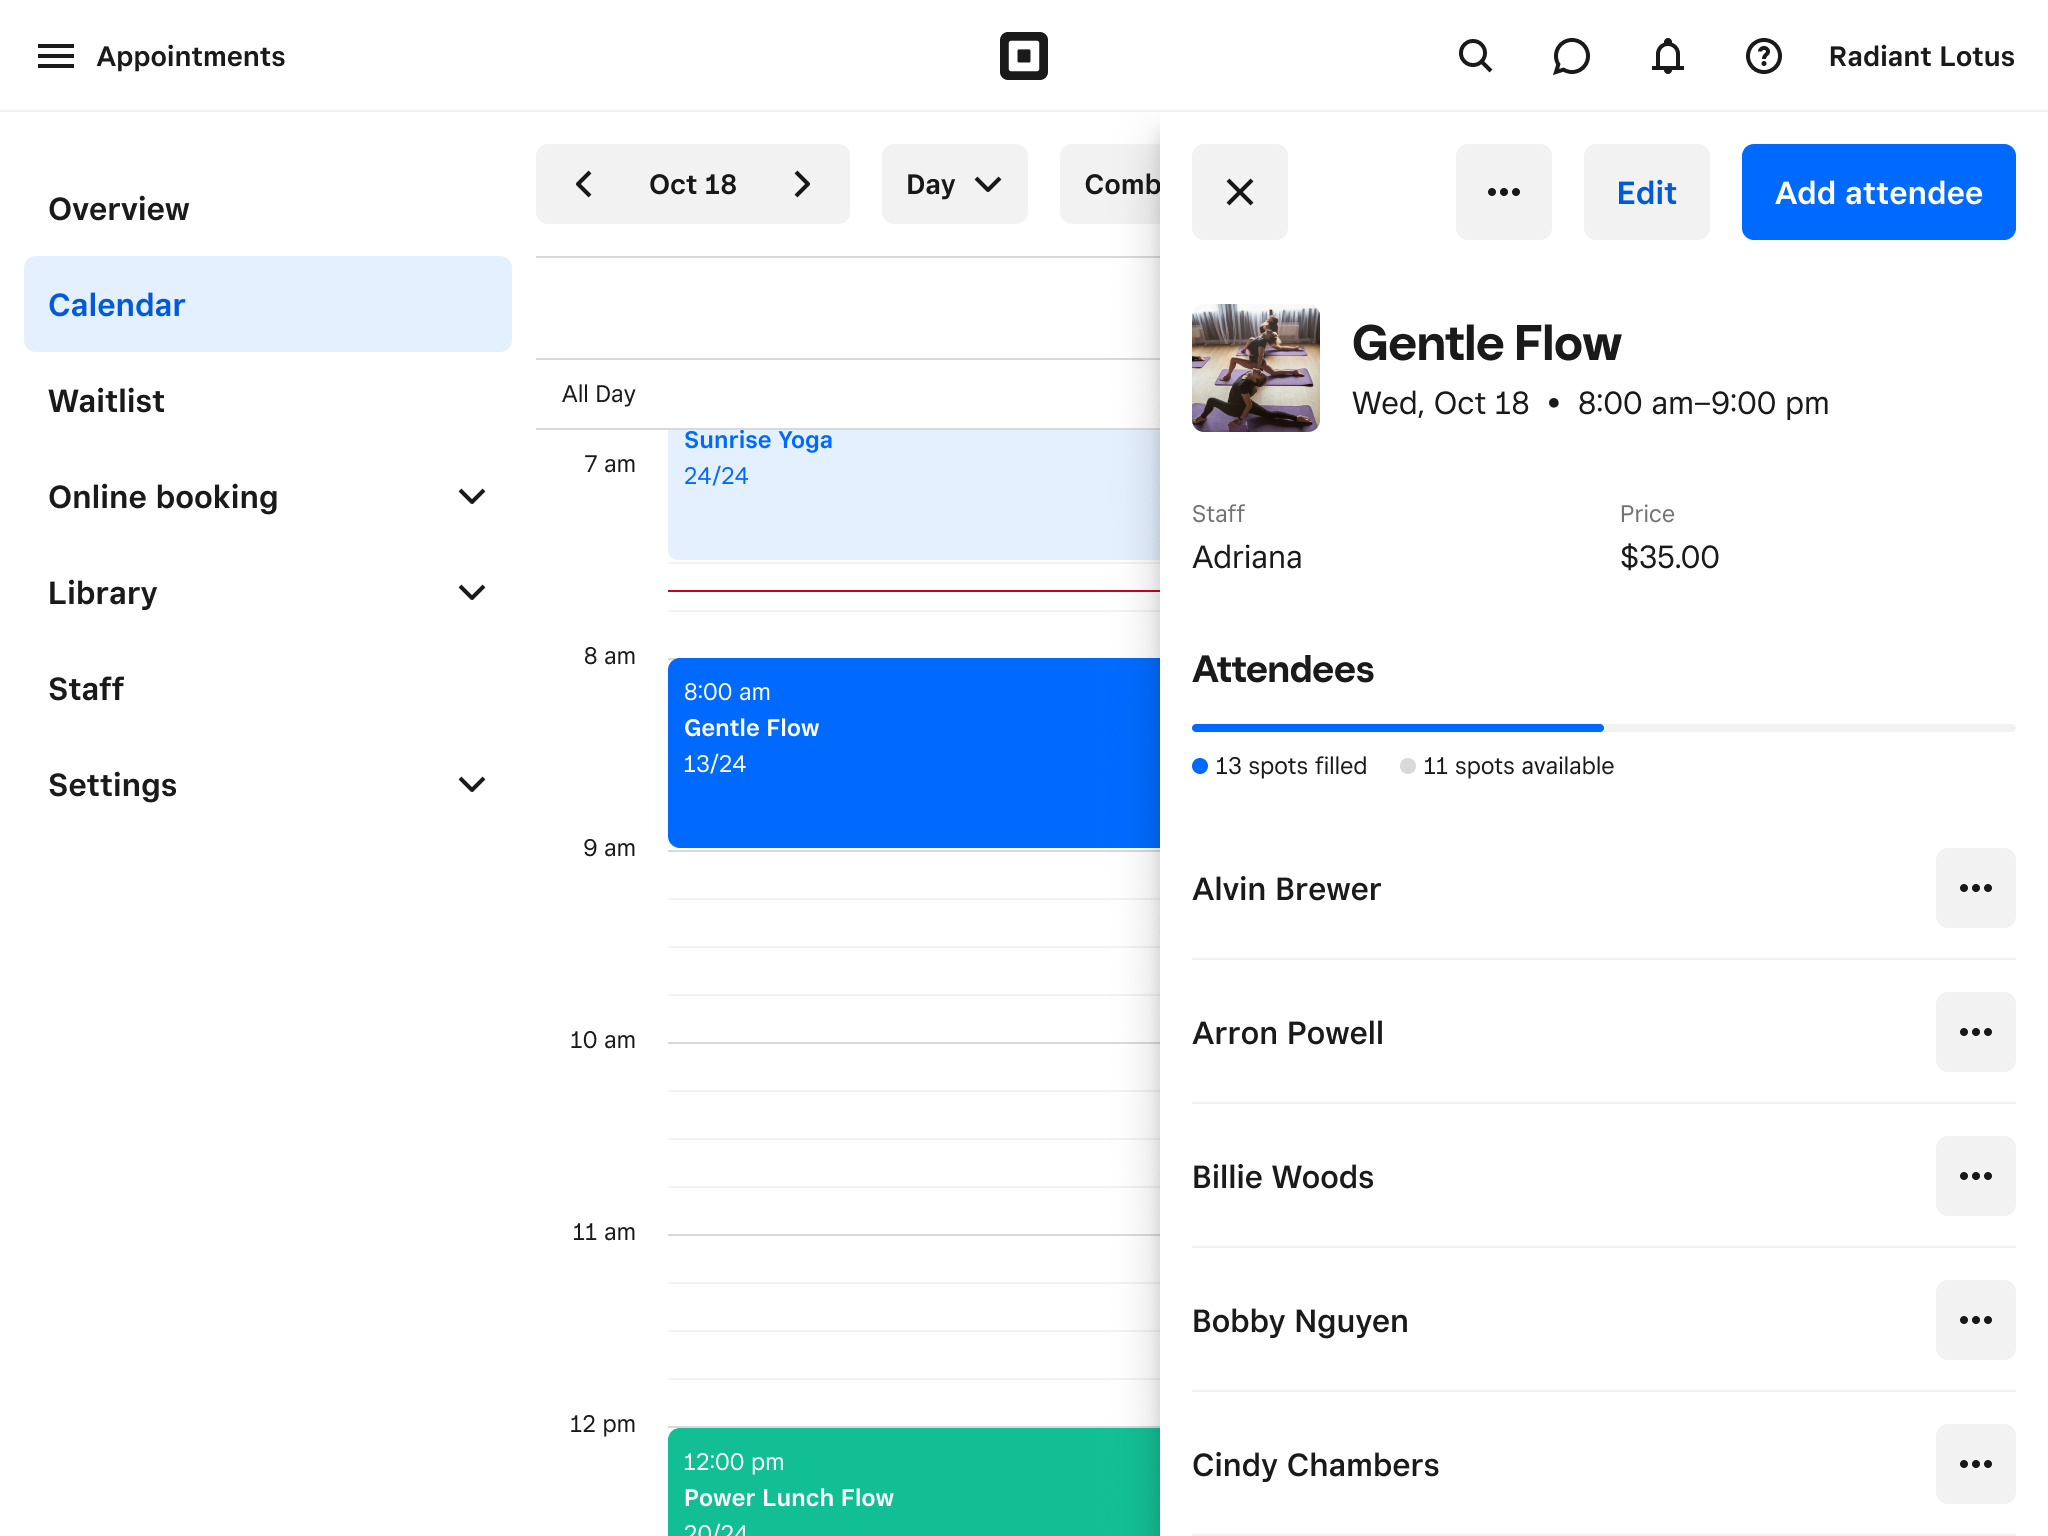Open more options for Alvin Brewer
The image size is (2048, 1536).
point(1975,888)
